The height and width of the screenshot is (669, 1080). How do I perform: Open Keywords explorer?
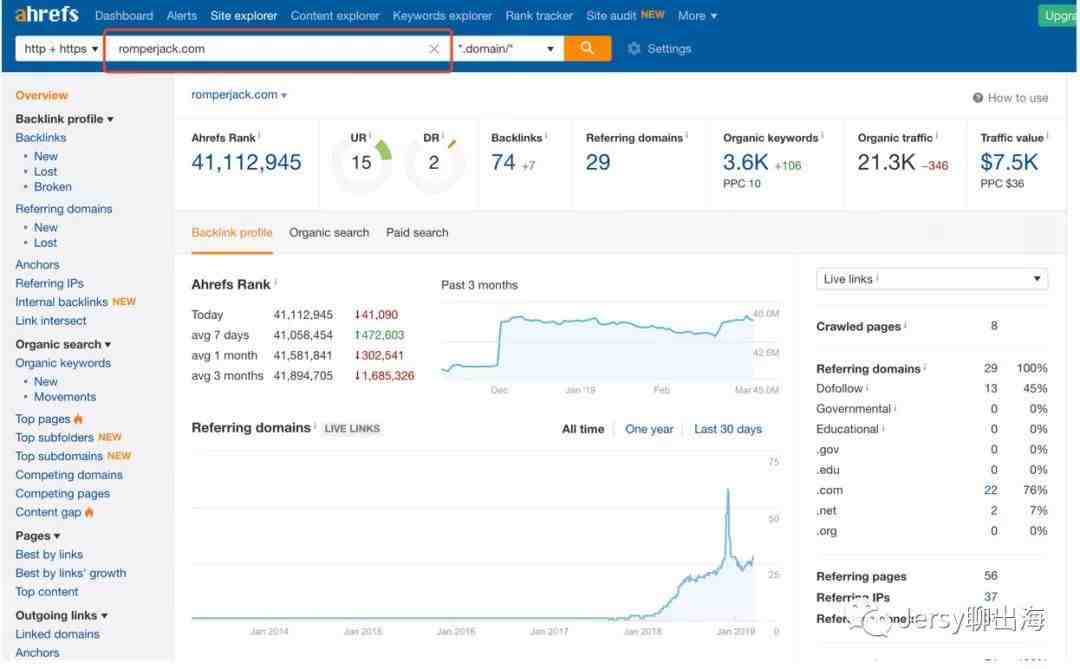(442, 15)
